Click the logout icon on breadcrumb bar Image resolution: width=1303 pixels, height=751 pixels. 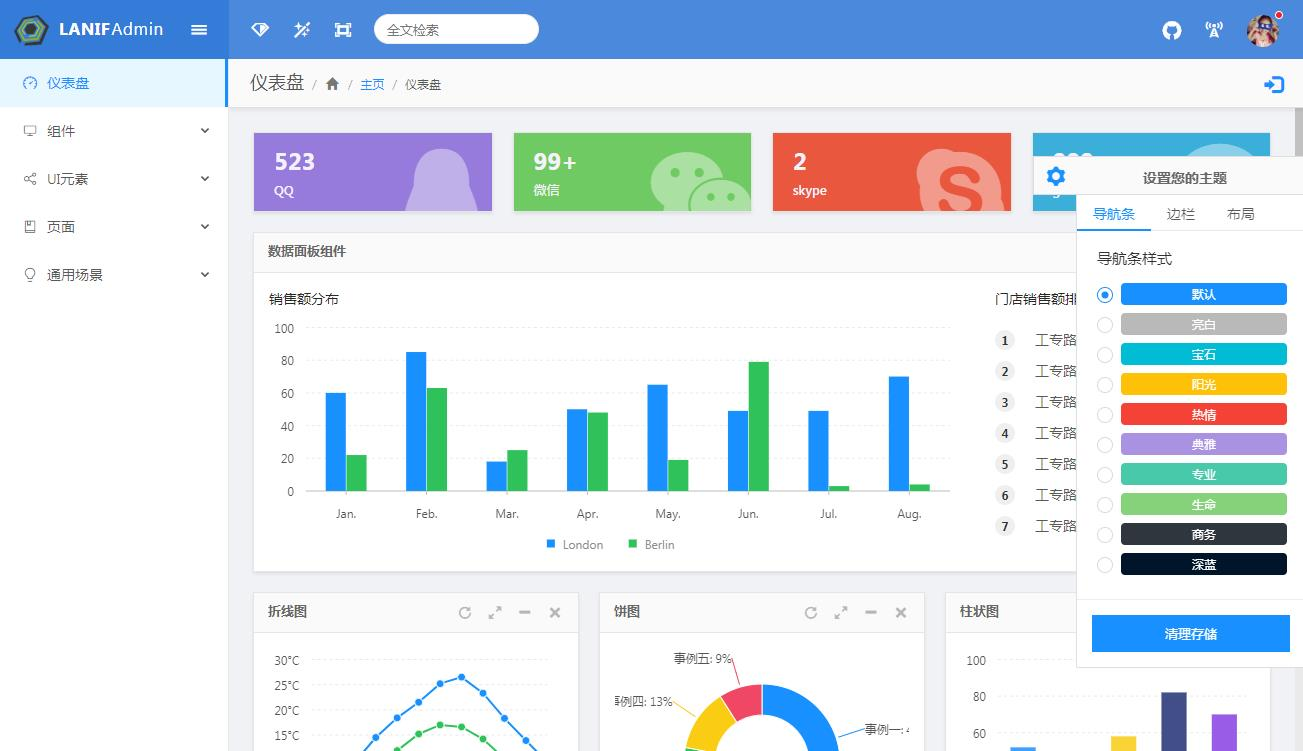click(x=1274, y=85)
